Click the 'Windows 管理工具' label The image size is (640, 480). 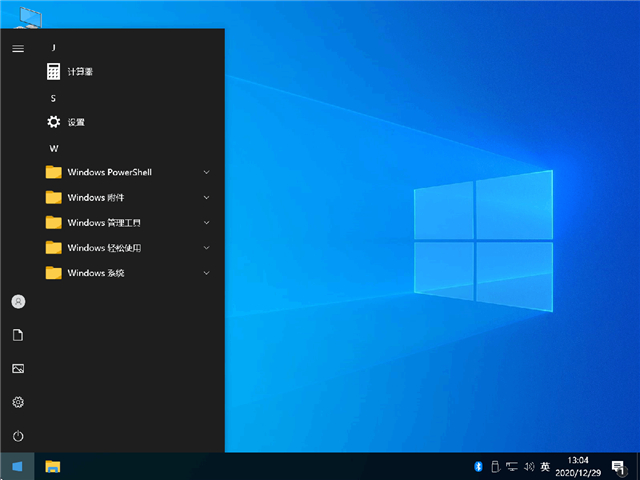coord(104,223)
